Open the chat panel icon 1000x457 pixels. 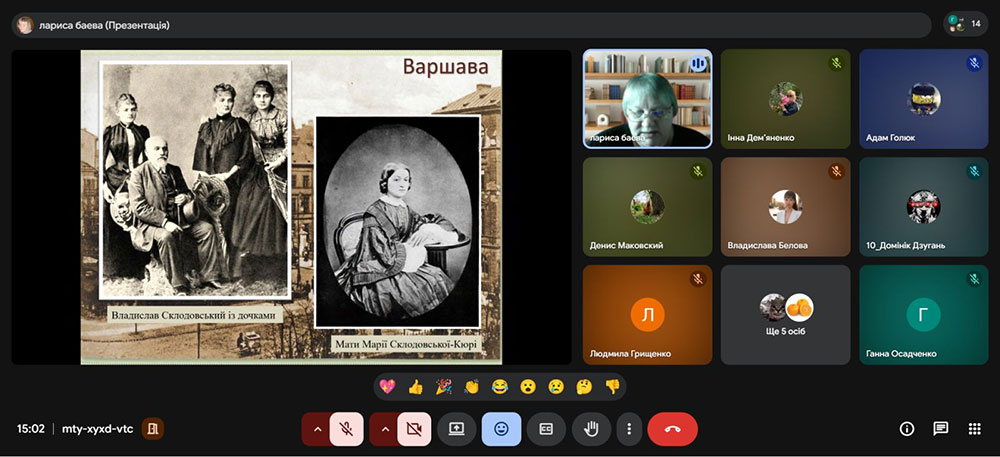pyautogui.click(x=941, y=429)
